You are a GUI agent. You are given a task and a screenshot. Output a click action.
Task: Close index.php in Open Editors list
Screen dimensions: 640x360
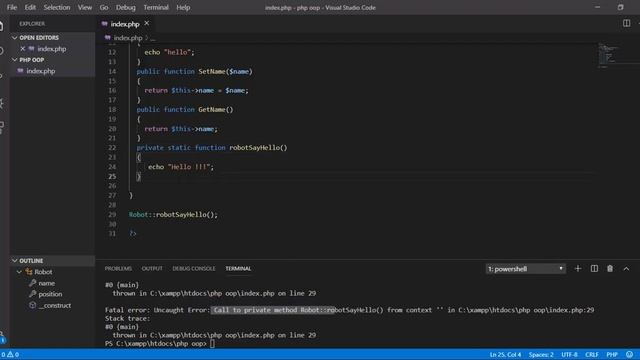point(22,49)
